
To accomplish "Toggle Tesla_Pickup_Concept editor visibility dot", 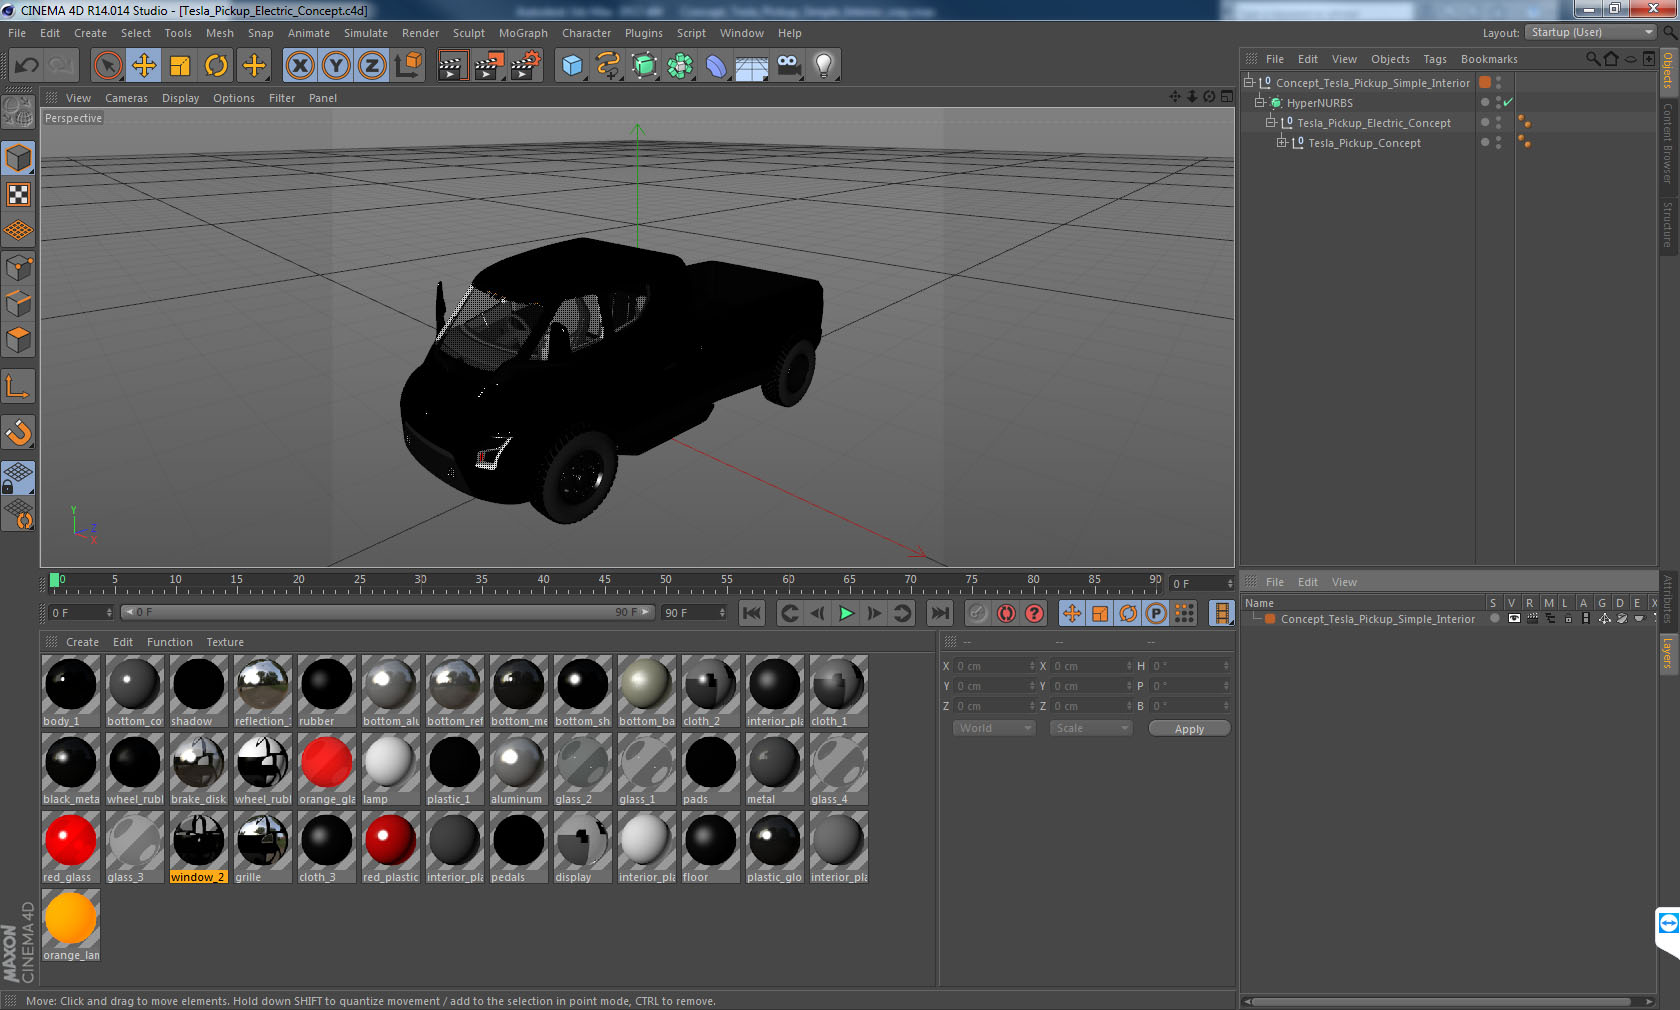I will 1498,139.
